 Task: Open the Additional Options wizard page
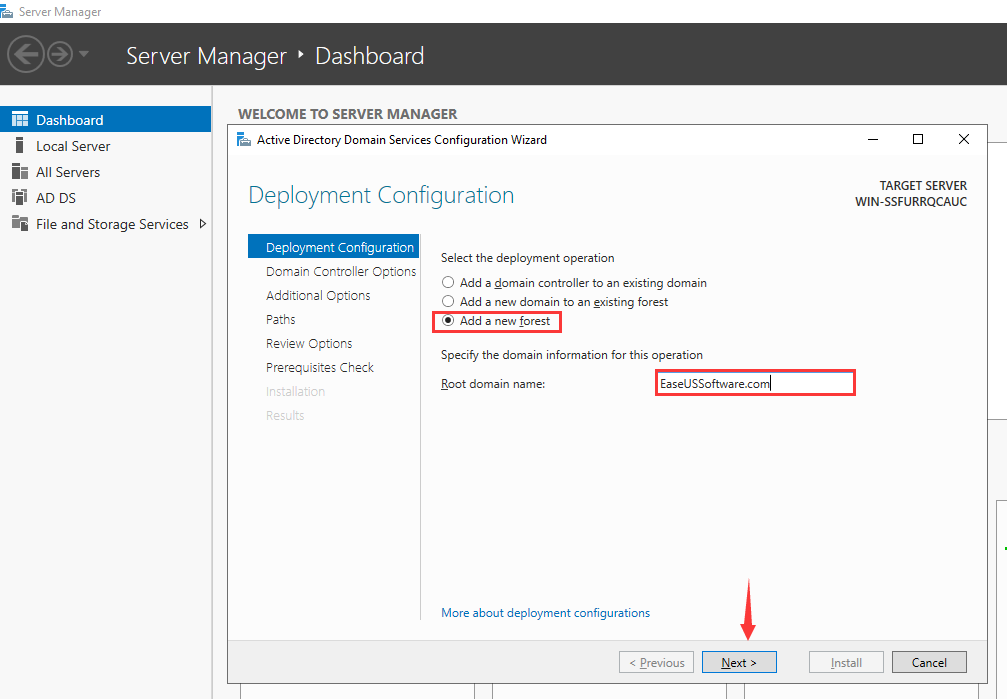point(318,296)
